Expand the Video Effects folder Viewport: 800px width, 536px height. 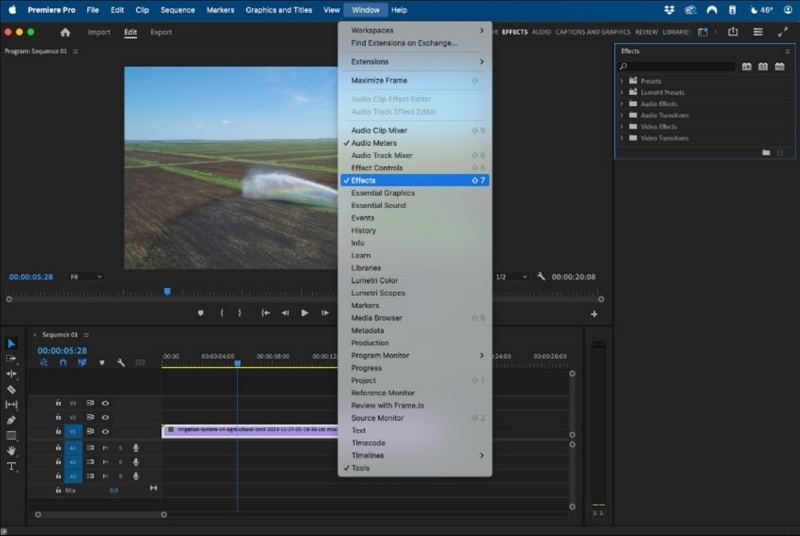(622, 126)
